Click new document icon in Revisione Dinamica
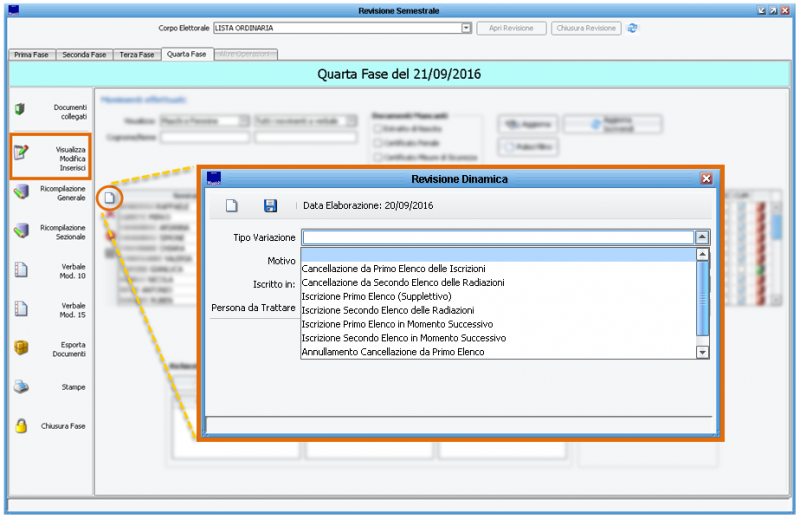800x519 pixels. (232, 206)
